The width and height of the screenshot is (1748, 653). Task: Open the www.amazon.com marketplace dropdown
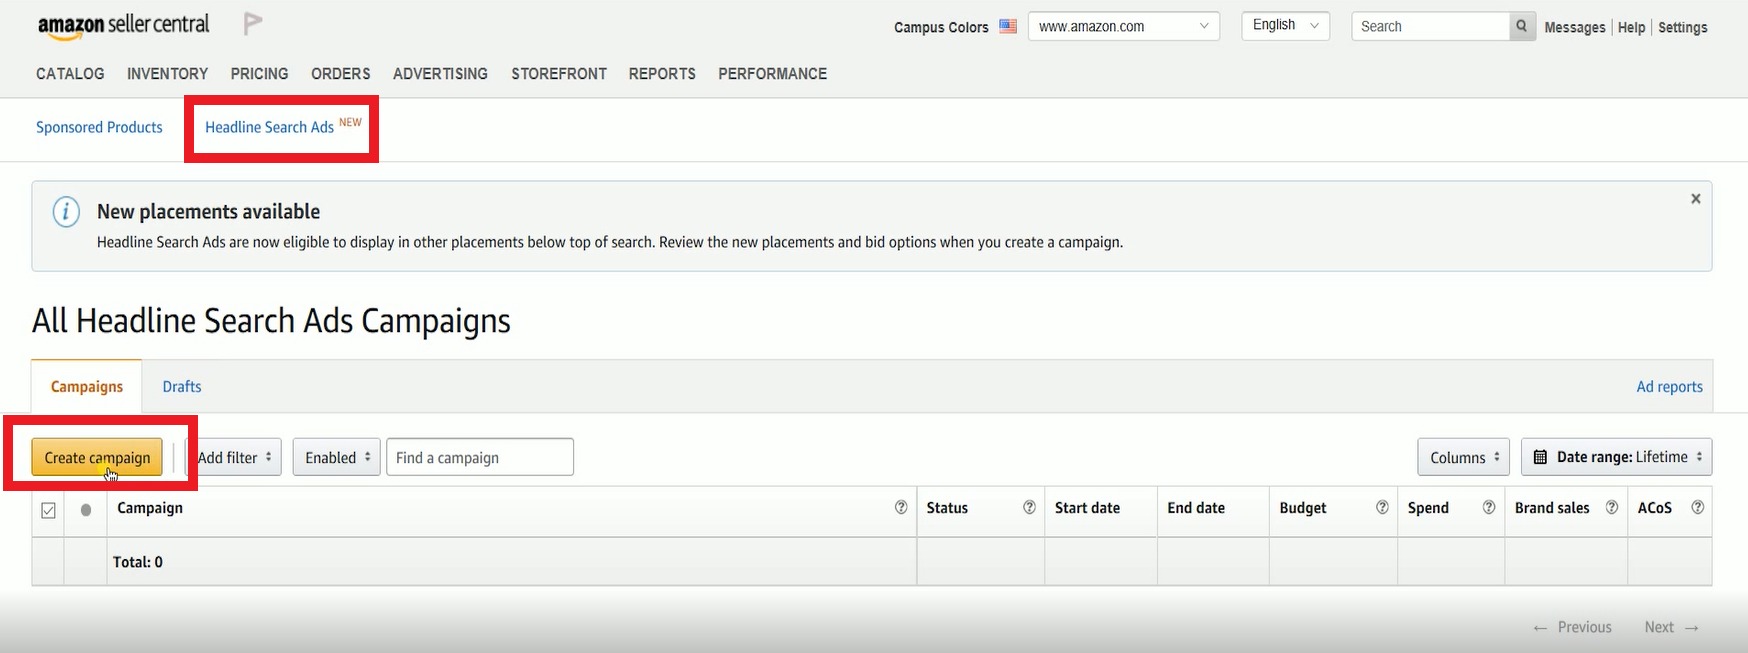pyautogui.click(x=1124, y=26)
